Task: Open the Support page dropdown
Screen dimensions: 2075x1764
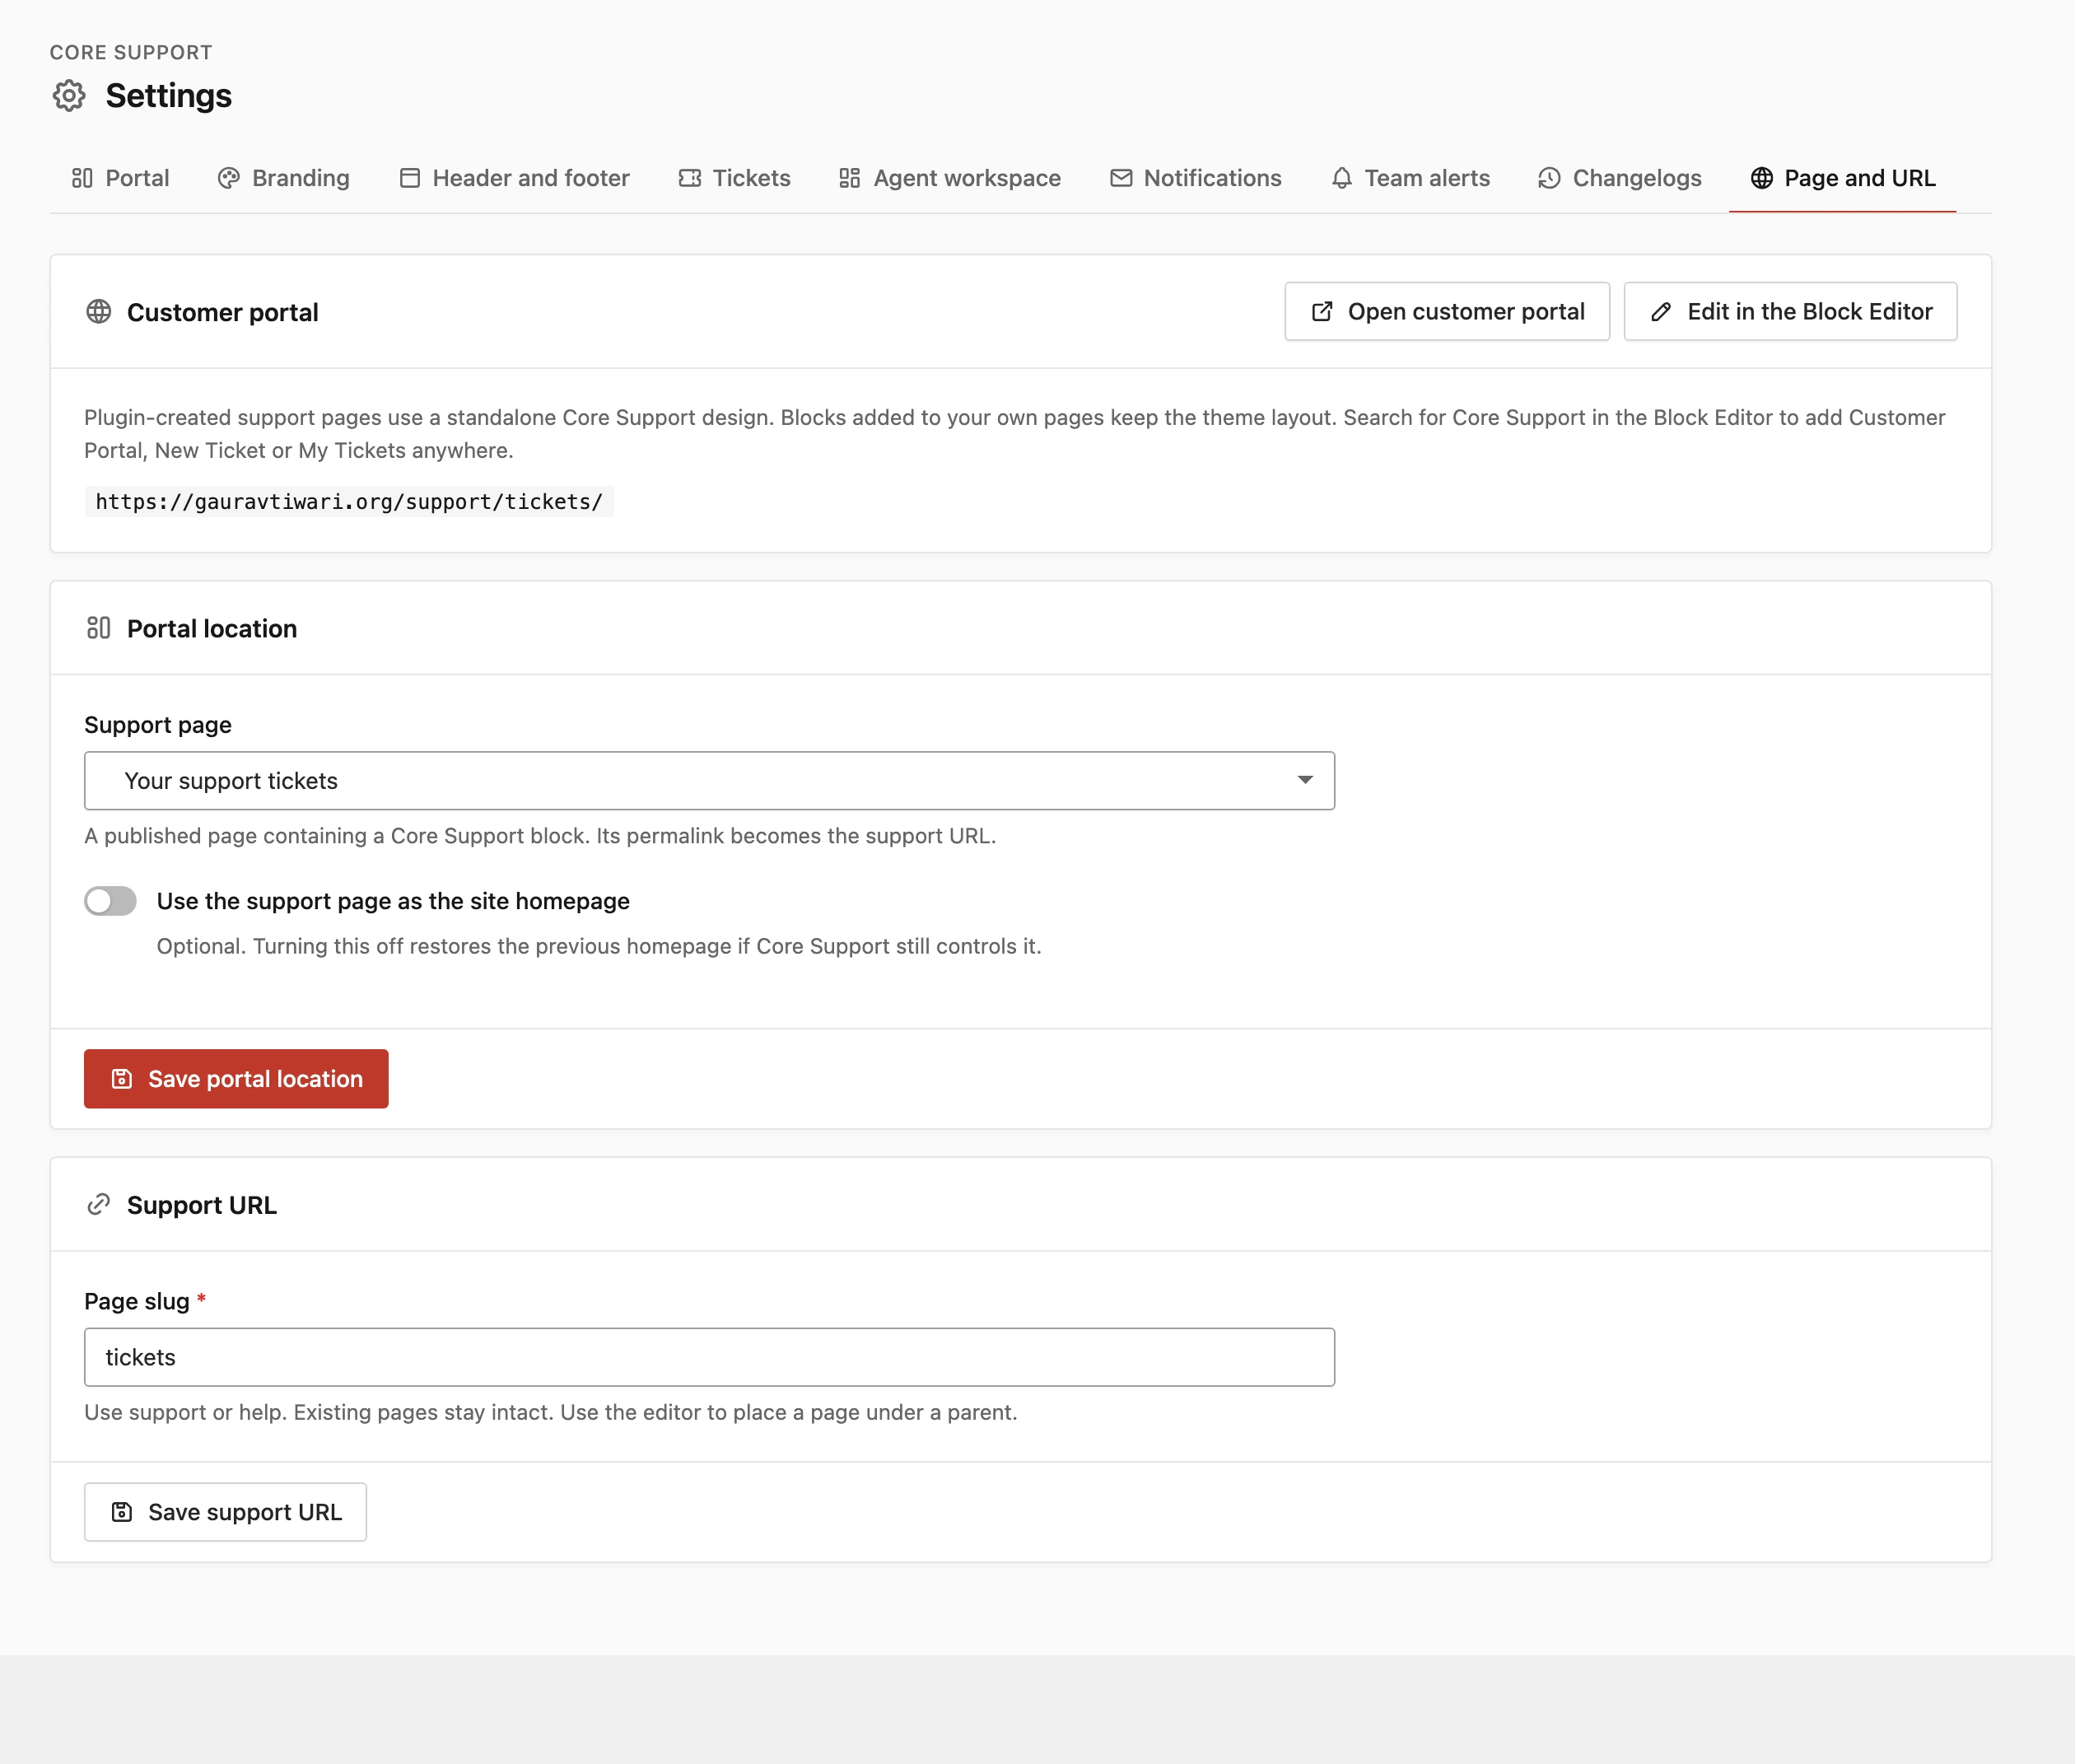Action: click(709, 781)
